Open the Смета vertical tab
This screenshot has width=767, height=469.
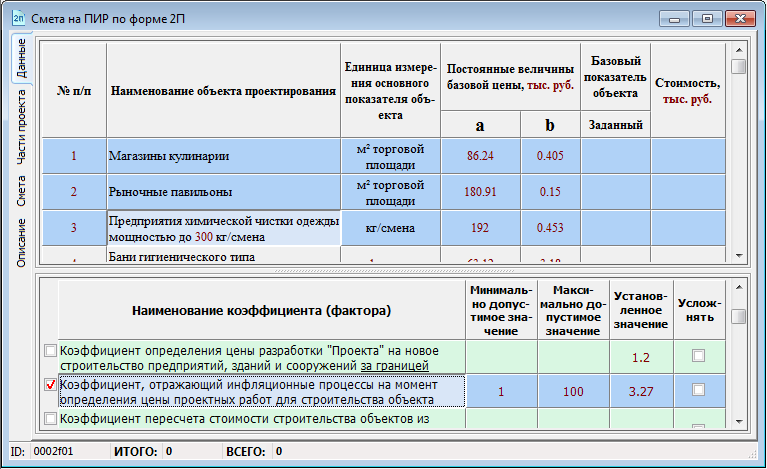(x=22, y=191)
